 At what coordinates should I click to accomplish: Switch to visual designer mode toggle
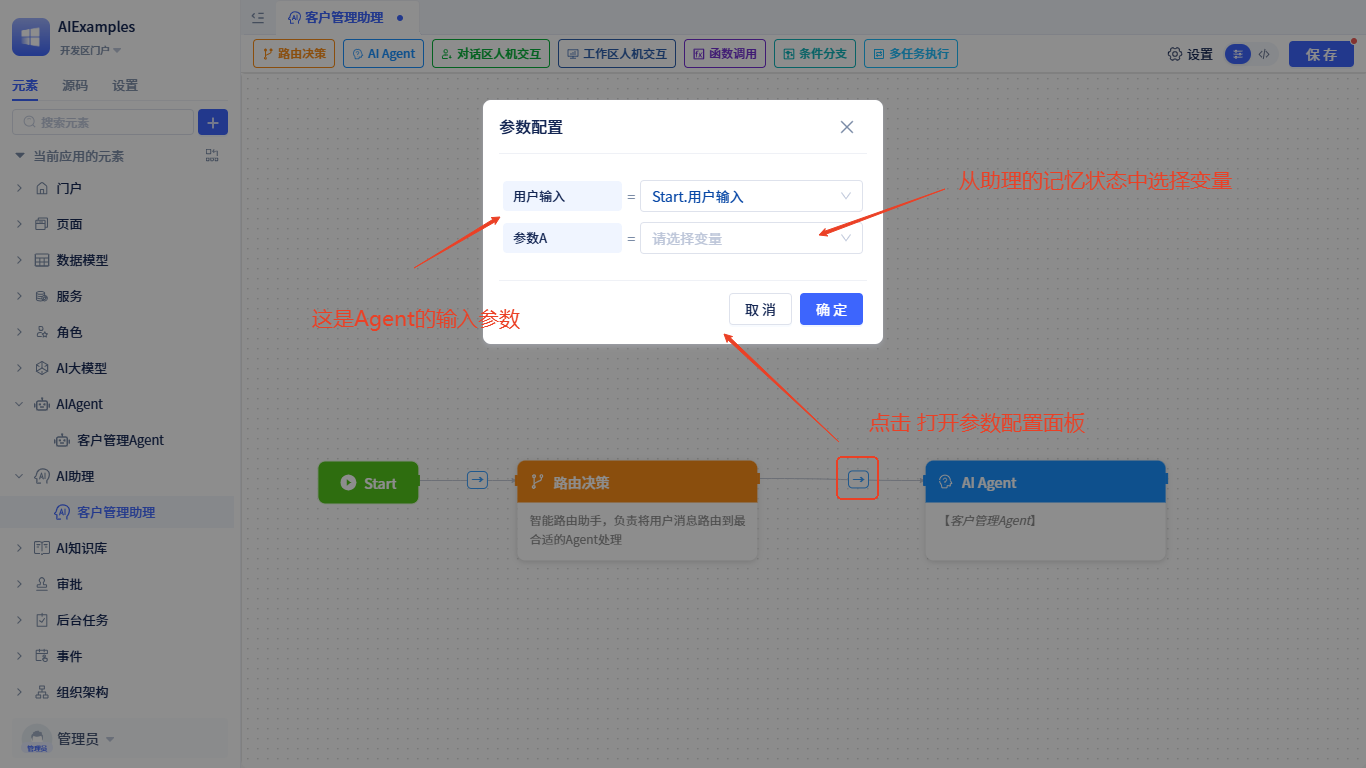click(1238, 54)
